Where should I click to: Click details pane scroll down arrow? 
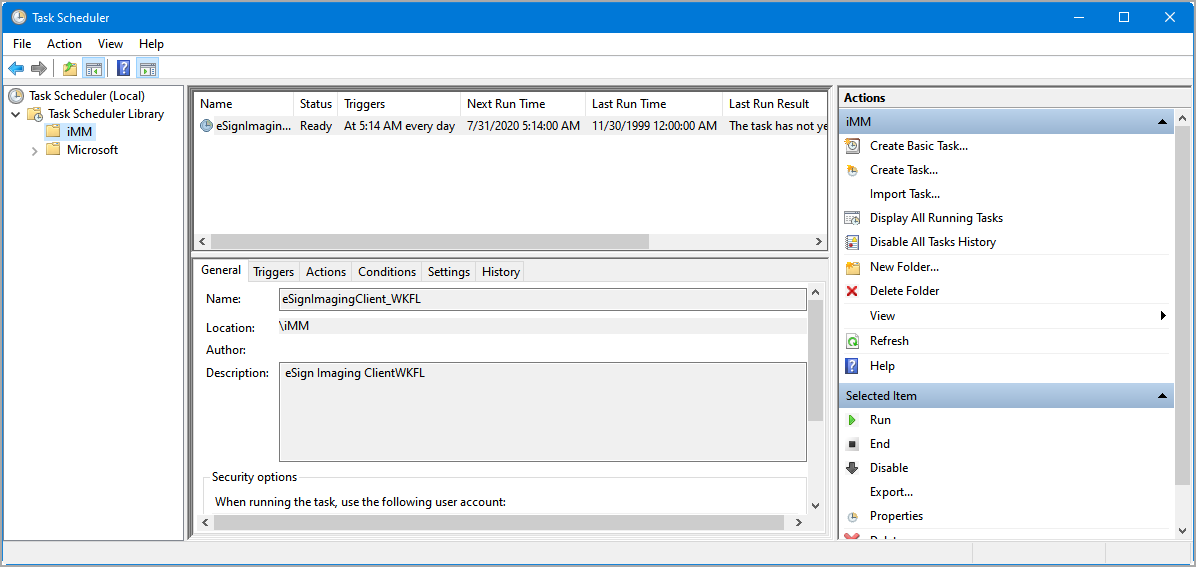(815, 505)
